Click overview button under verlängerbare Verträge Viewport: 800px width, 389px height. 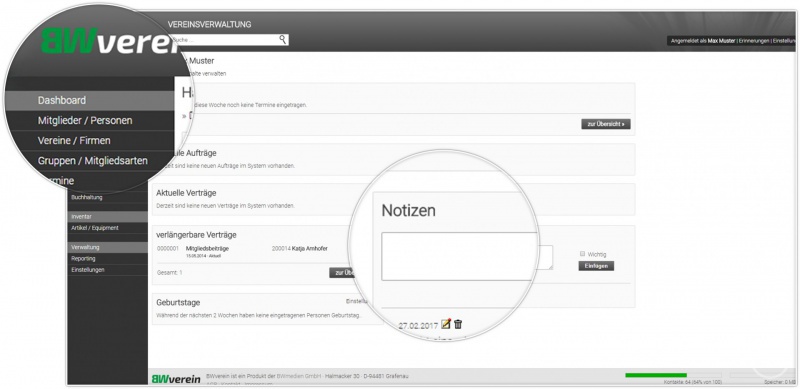[341, 273]
